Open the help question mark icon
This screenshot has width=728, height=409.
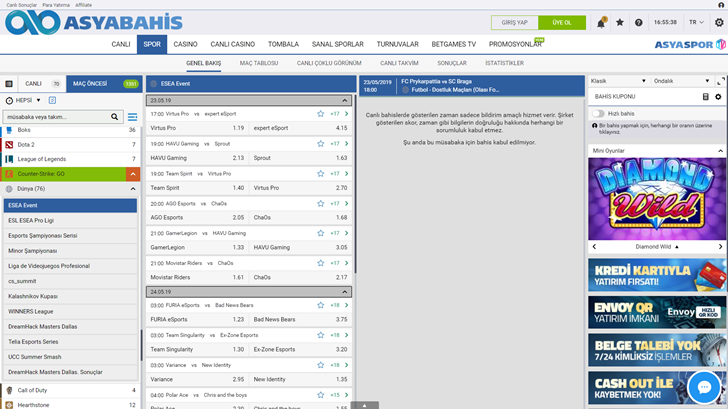[x=639, y=22]
